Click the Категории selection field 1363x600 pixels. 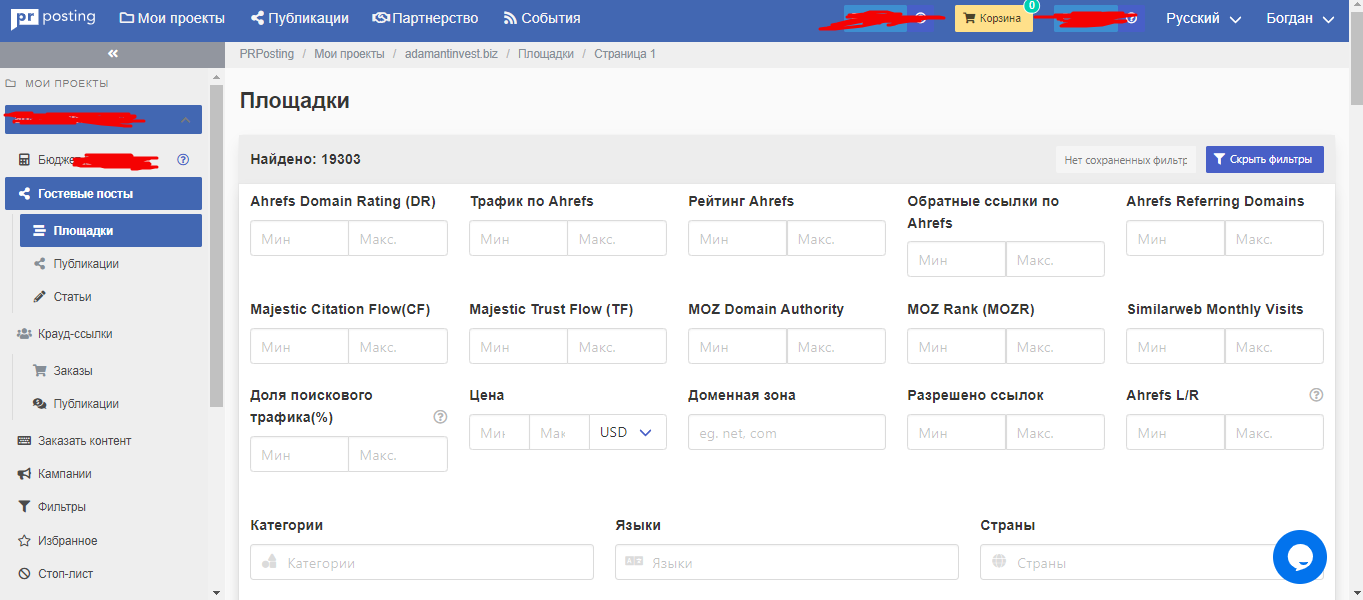(422, 563)
